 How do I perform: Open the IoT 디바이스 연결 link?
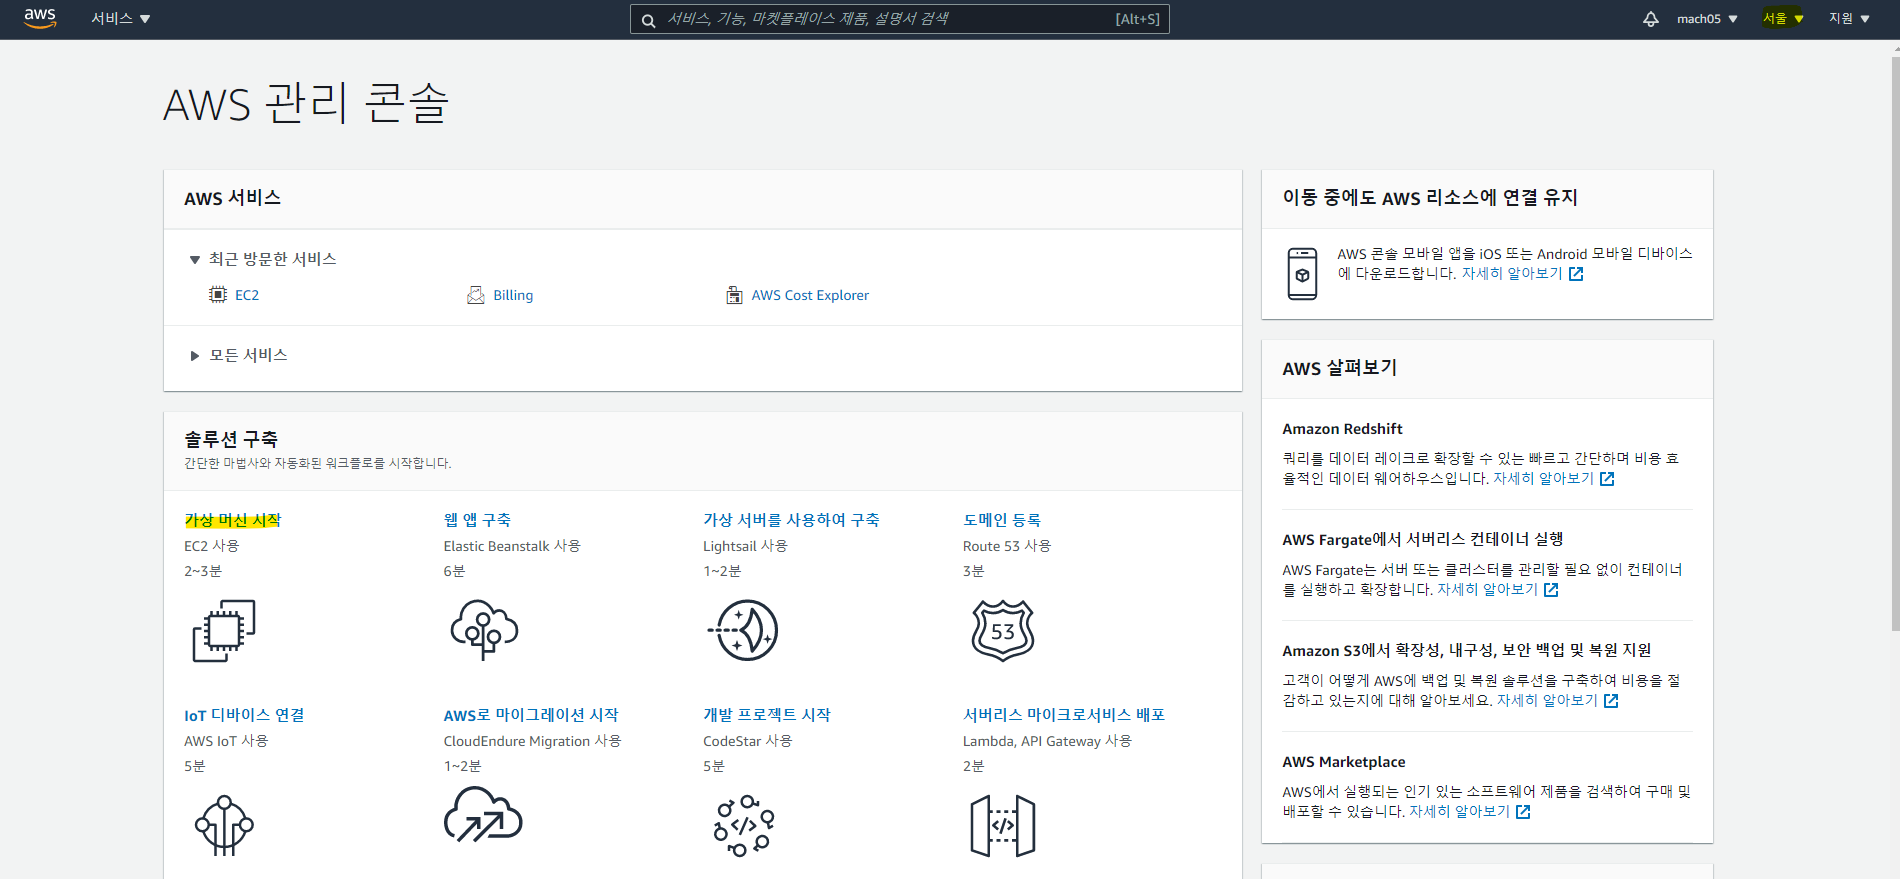coord(244,715)
